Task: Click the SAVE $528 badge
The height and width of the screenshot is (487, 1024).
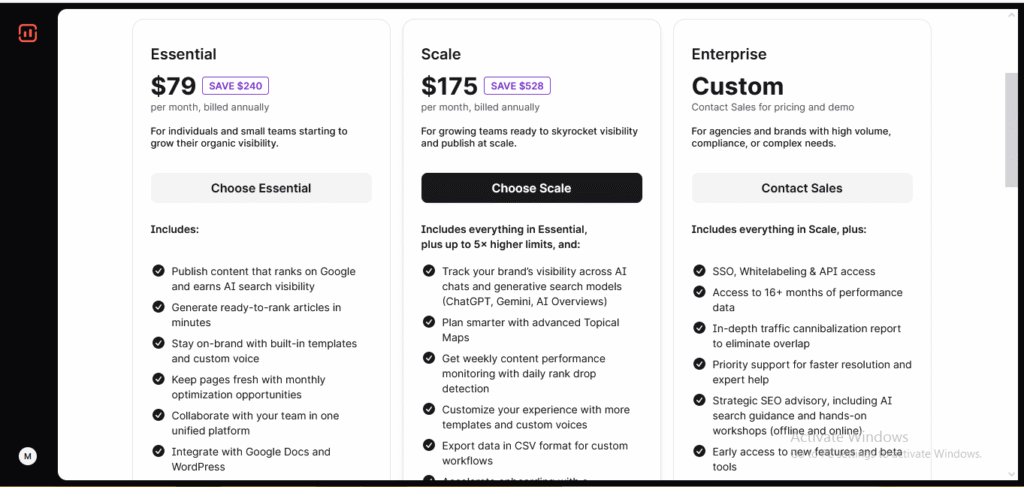Action: (517, 86)
